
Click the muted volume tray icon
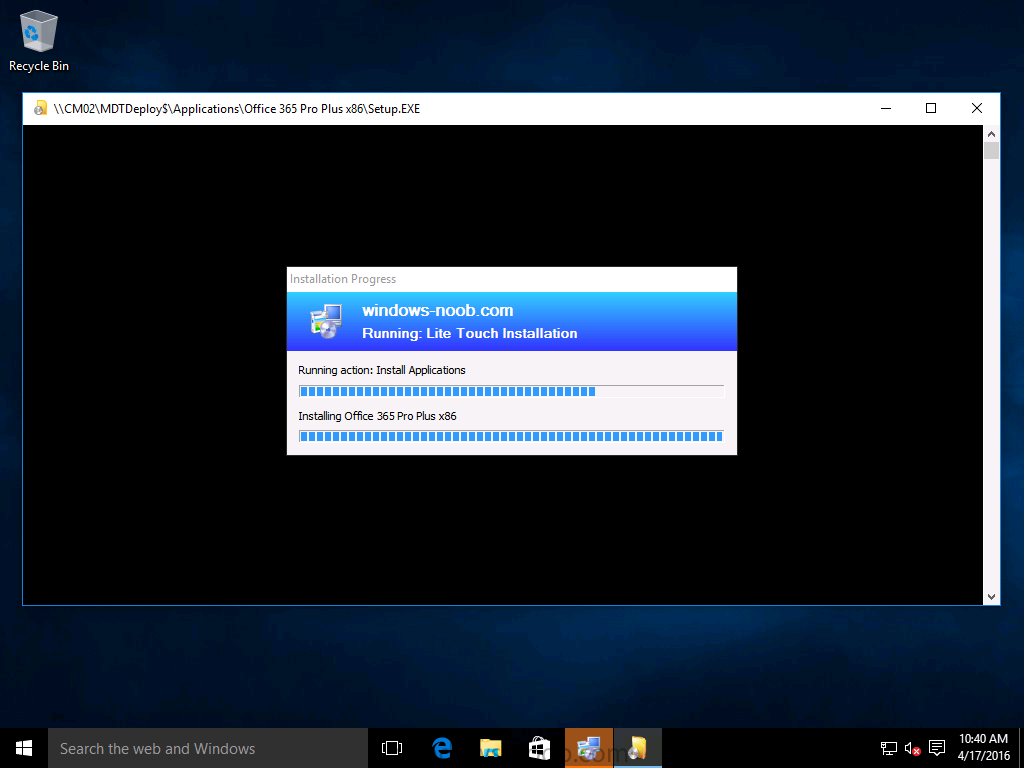pyautogui.click(x=912, y=748)
